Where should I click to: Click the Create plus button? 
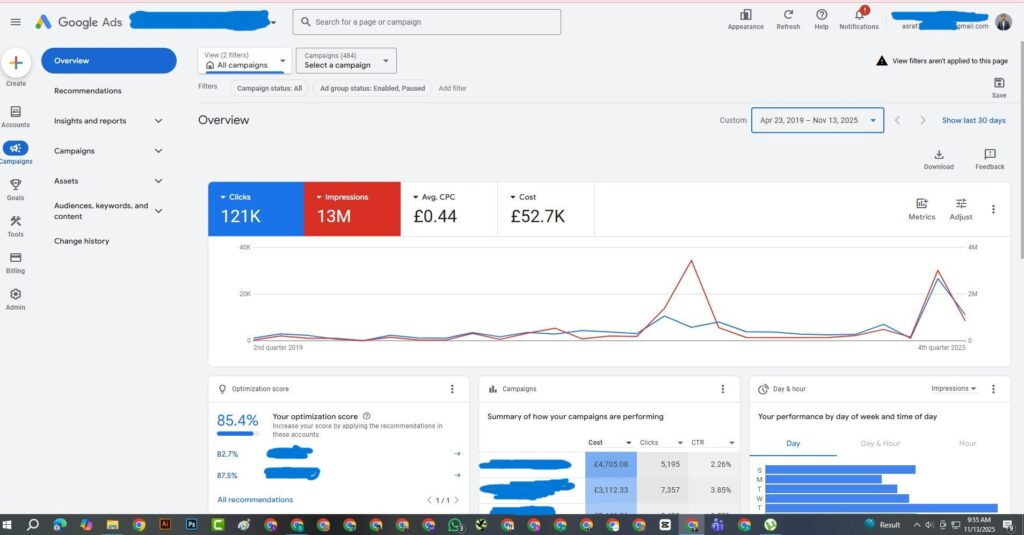pyautogui.click(x=16, y=63)
